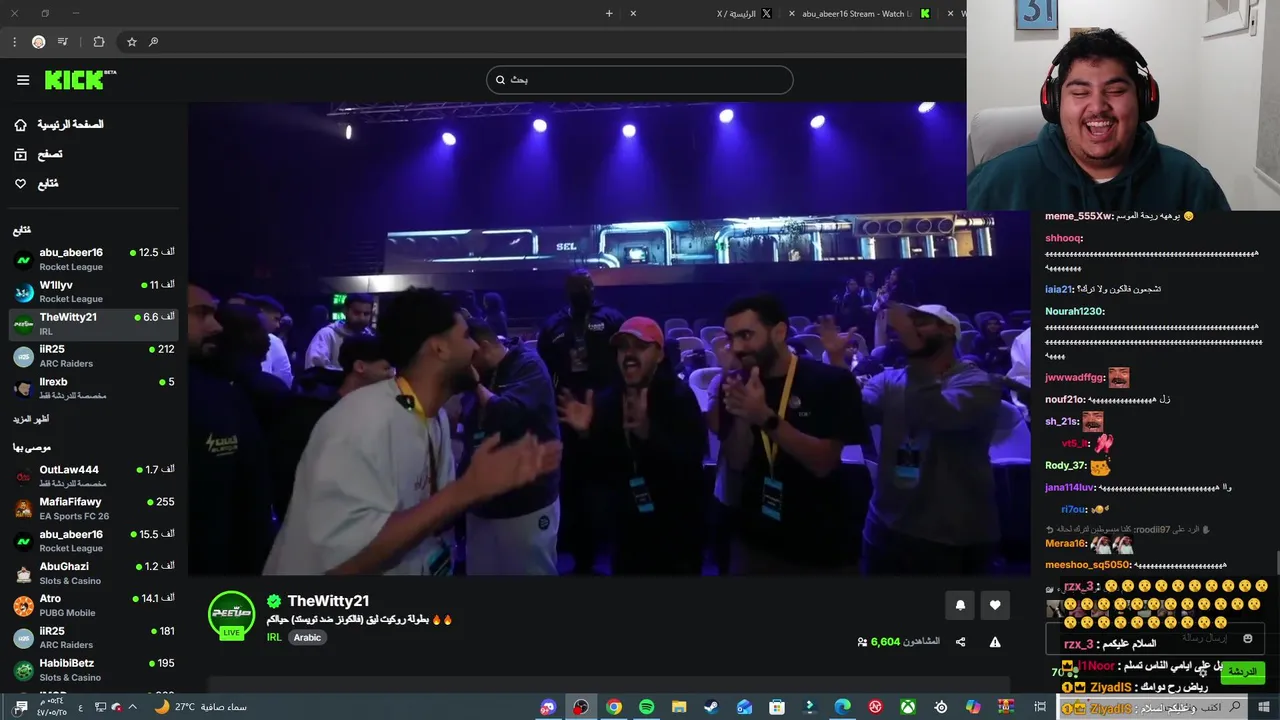1280x720 pixels.
Task: Select TheWitty21 in followed channels list
Action: click(x=93, y=324)
